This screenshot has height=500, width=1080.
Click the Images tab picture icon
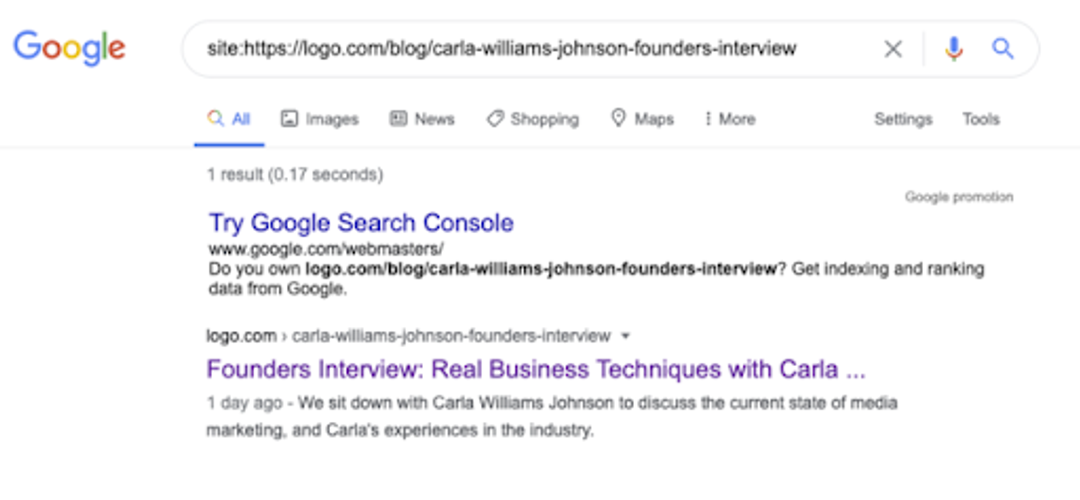pyautogui.click(x=289, y=119)
